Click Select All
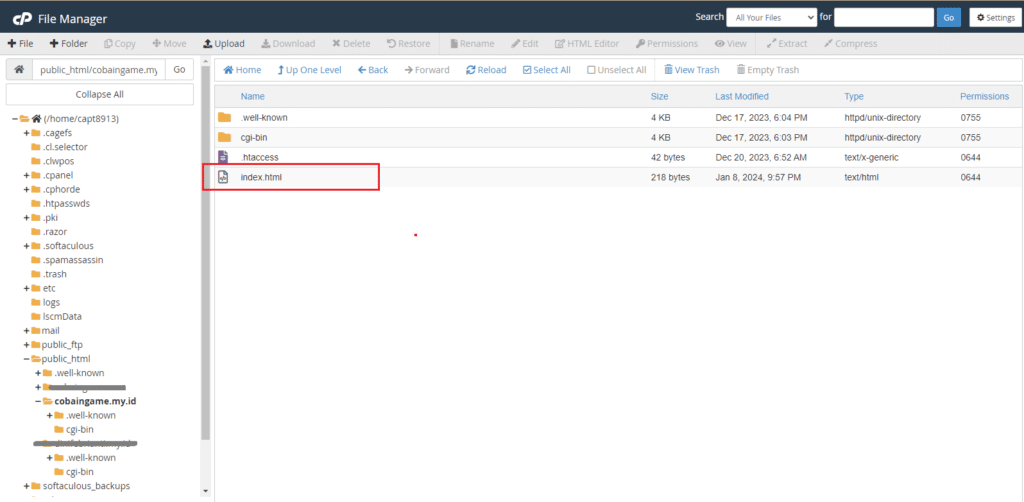The width and height of the screenshot is (1024, 502). [x=547, y=70]
